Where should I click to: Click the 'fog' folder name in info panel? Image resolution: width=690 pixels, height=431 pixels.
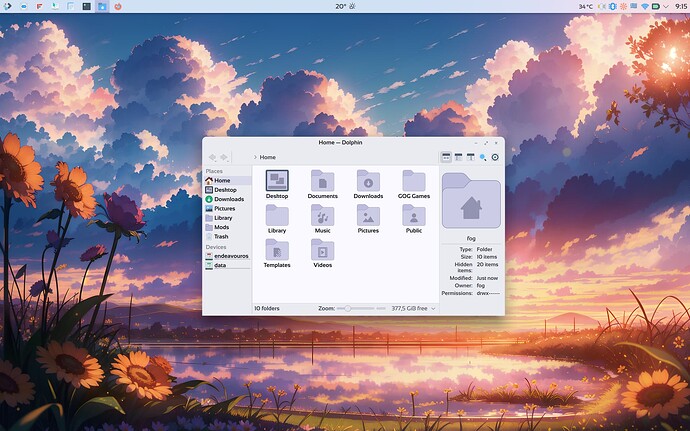[x=471, y=238]
